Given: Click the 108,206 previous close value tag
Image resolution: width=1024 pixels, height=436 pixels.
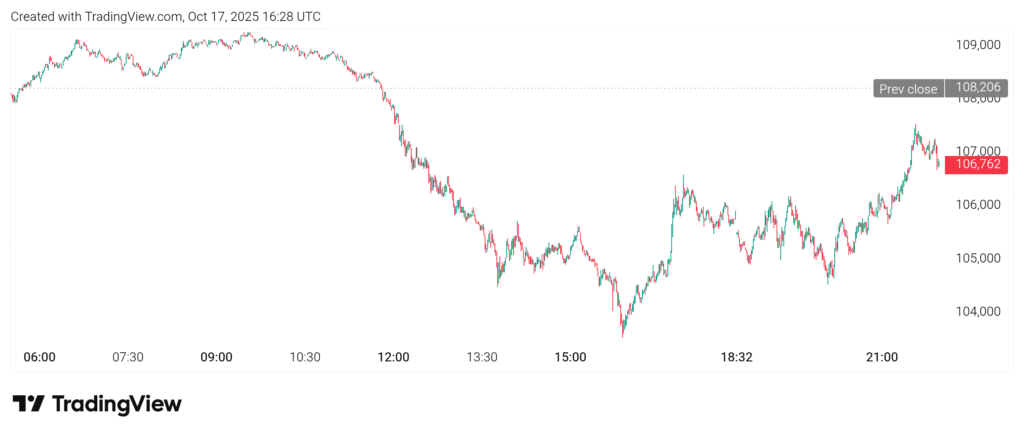Looking at the screenshot, I should click(x=979, y=88).
